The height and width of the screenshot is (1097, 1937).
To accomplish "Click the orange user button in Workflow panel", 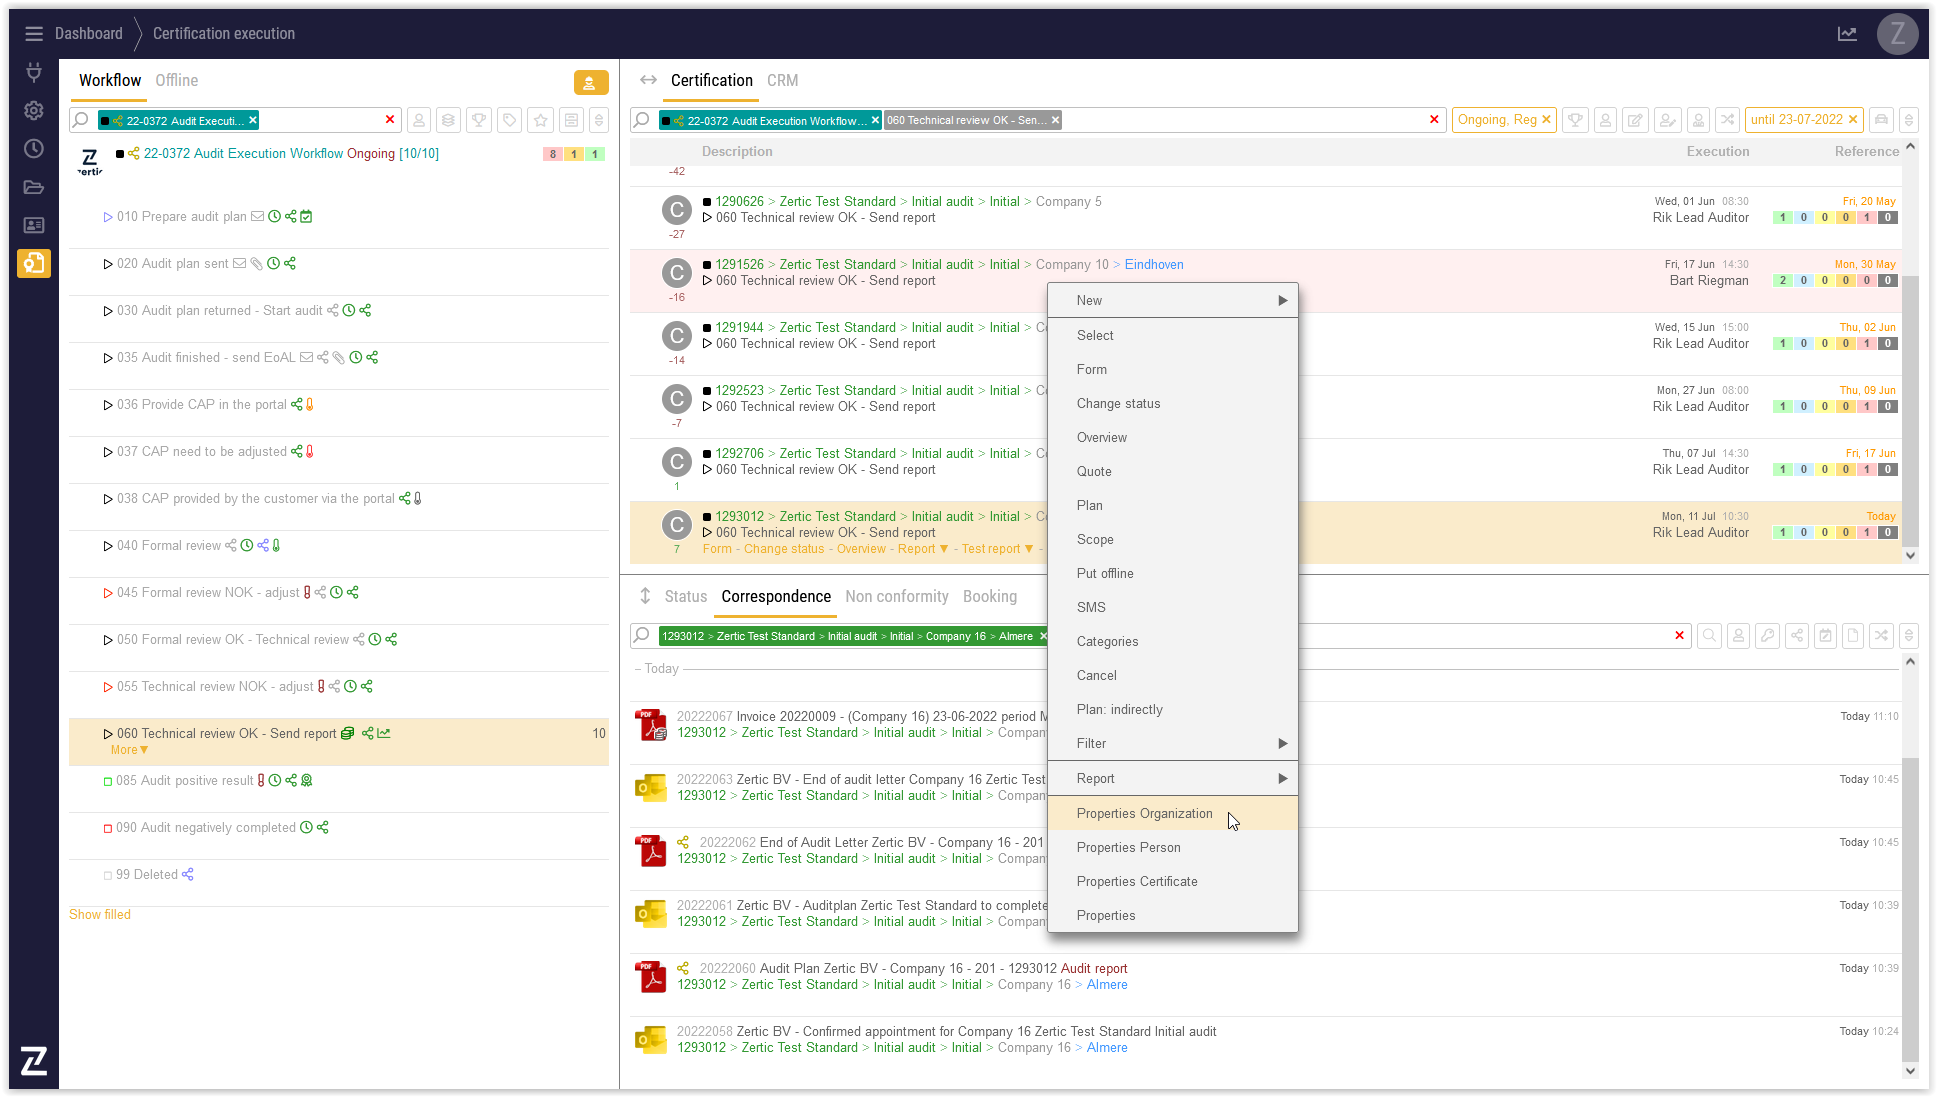I will [590, 83].
